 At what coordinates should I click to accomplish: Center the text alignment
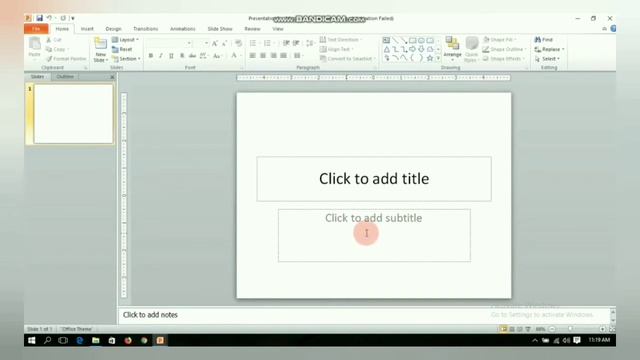coord(263,56)
